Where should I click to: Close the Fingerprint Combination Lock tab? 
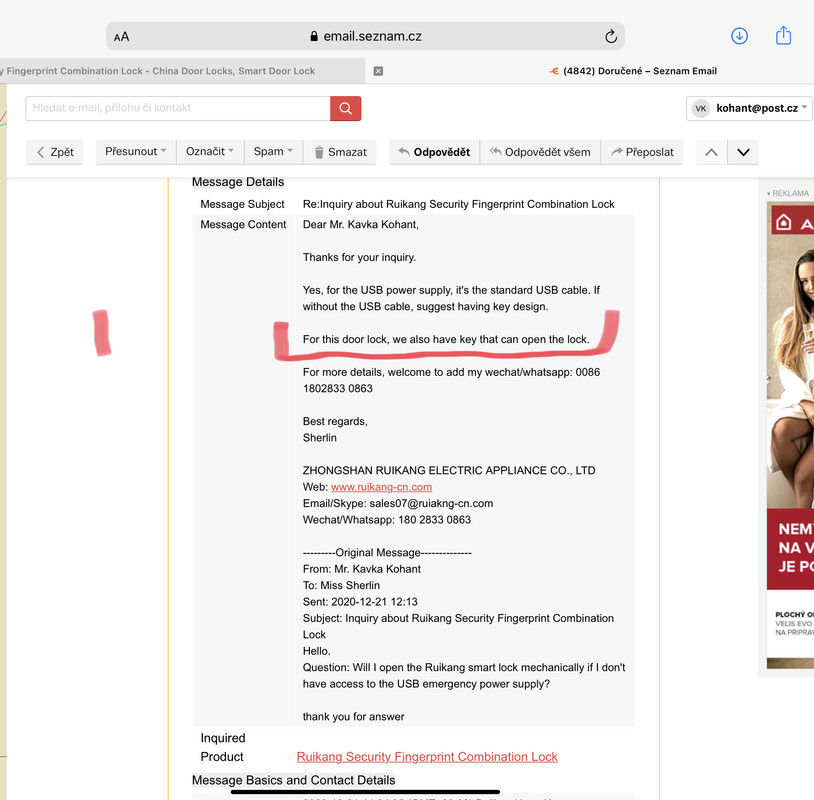(x=378, y=71)
